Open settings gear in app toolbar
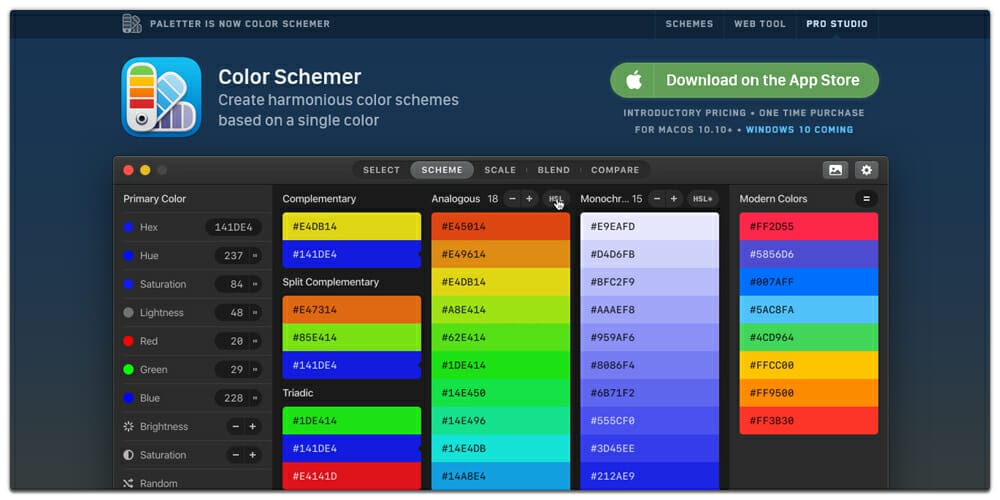 (x=866, y=170)
